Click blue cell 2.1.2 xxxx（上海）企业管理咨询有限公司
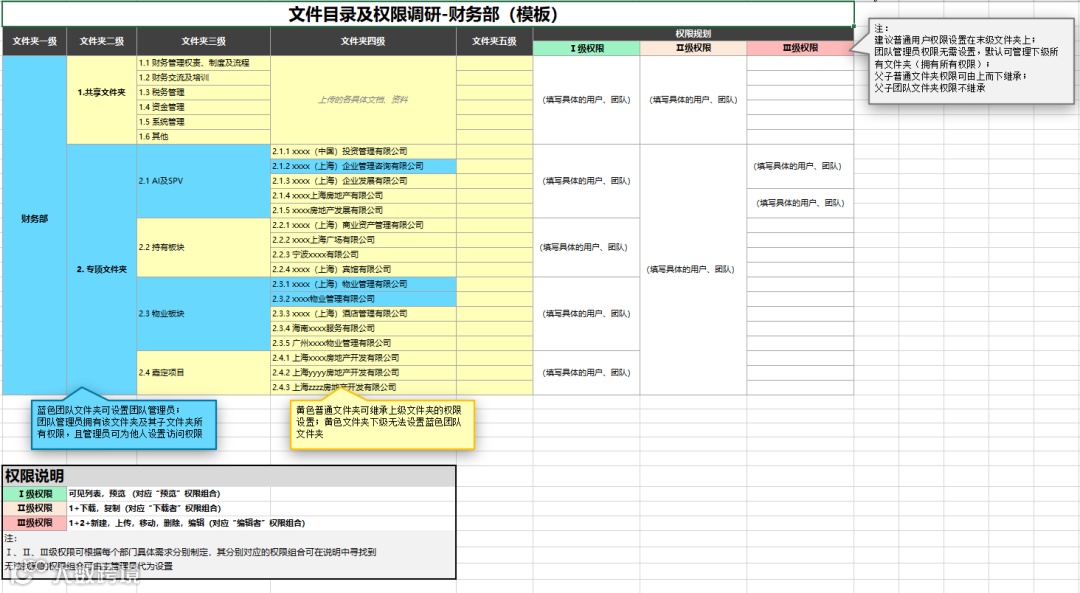Screen dimensions: 1080x593 (363, 166)
